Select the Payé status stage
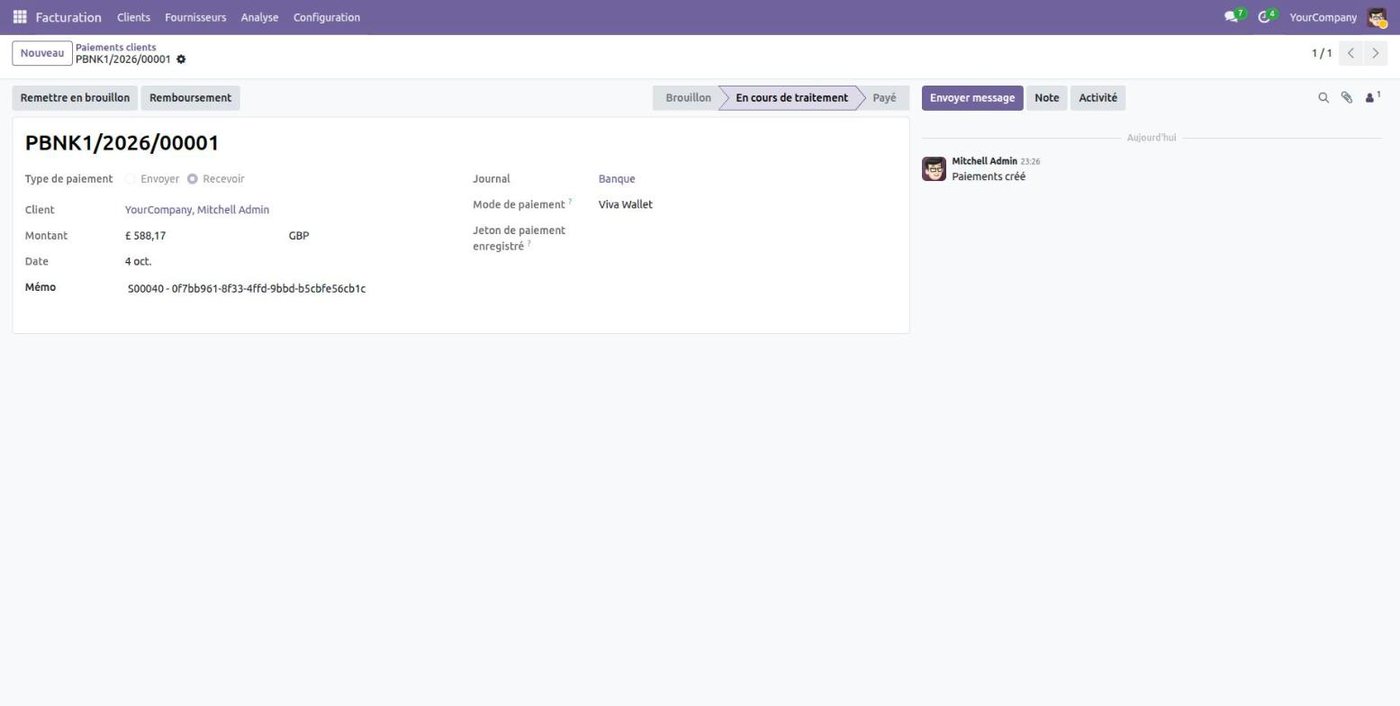This screenshot has width=1400, height=706. tap(885, 98)
